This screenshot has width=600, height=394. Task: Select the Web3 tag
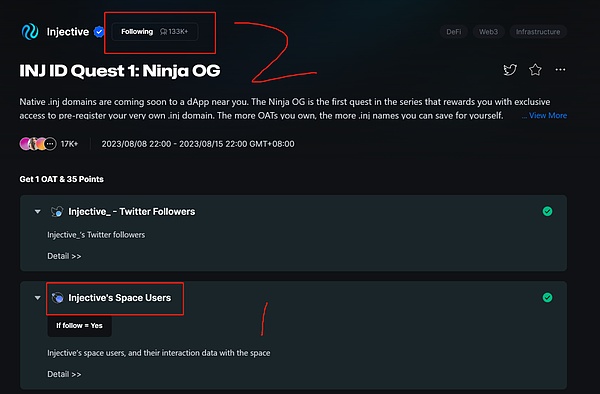click(488, 32)
